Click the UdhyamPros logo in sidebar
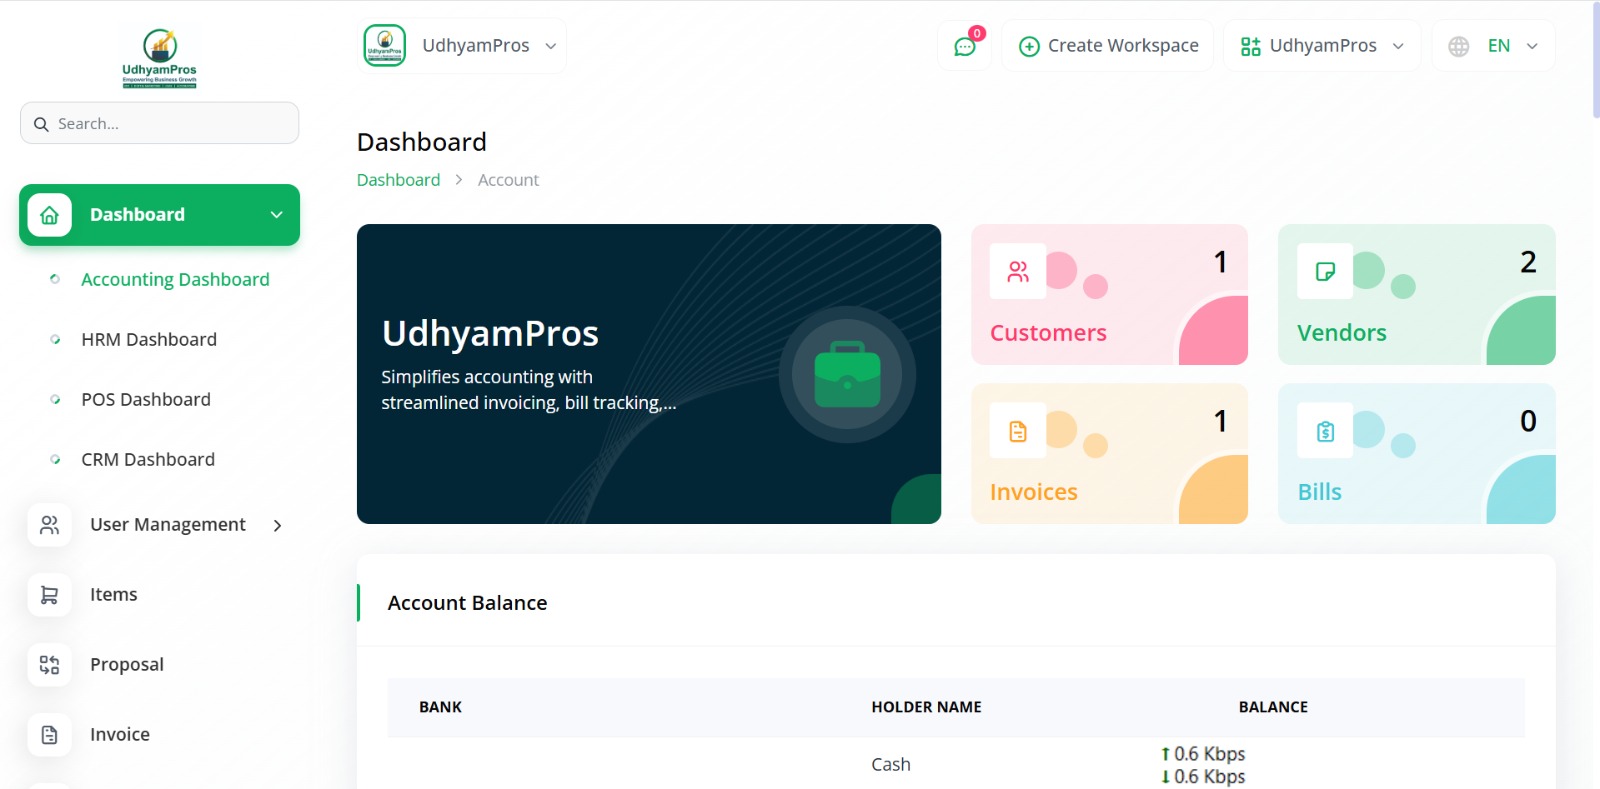 coord(160,58)
